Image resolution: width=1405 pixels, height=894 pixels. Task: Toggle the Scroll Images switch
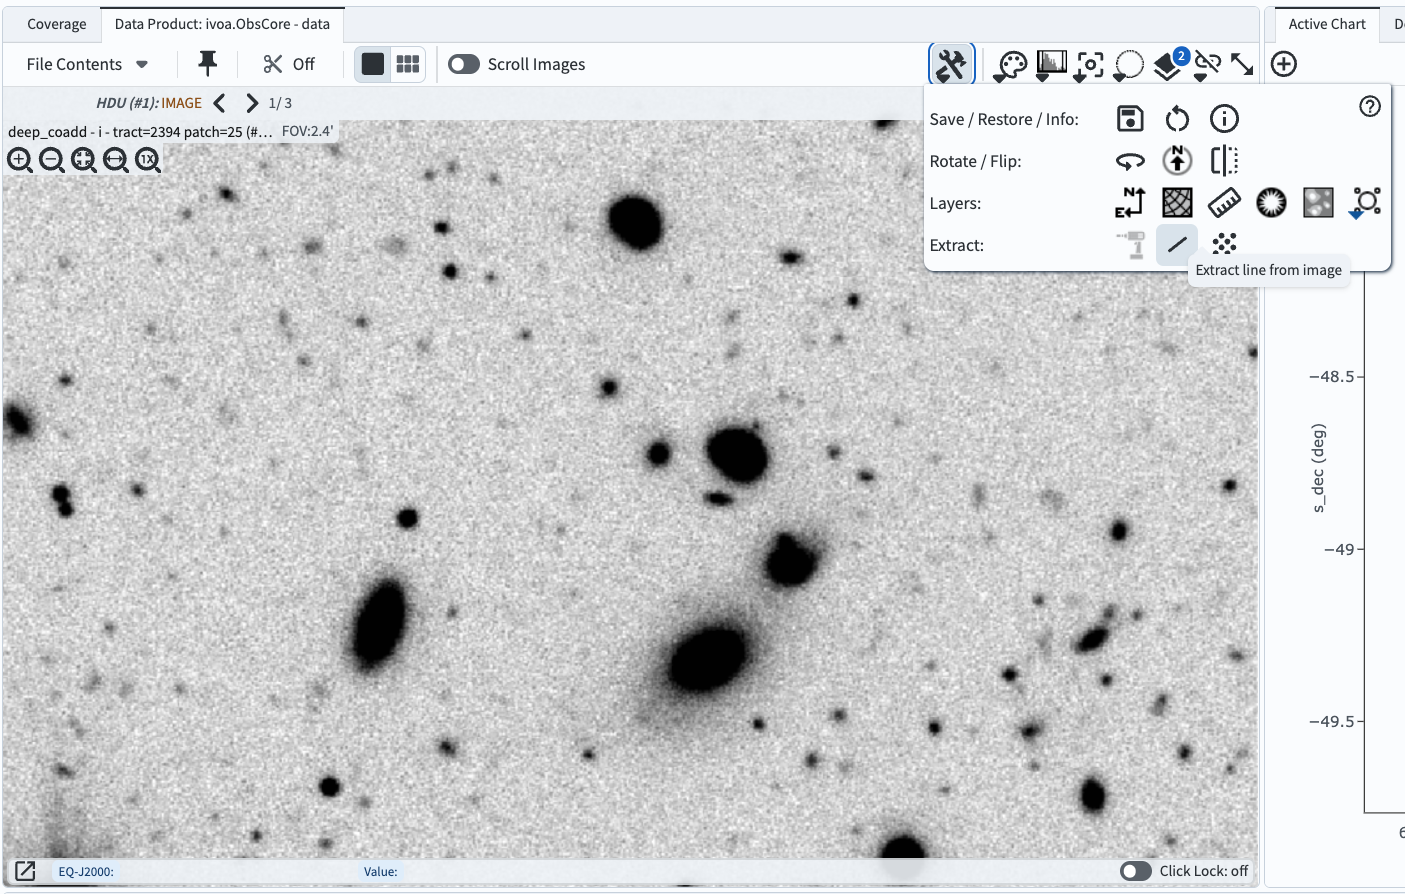click(464, 64)
